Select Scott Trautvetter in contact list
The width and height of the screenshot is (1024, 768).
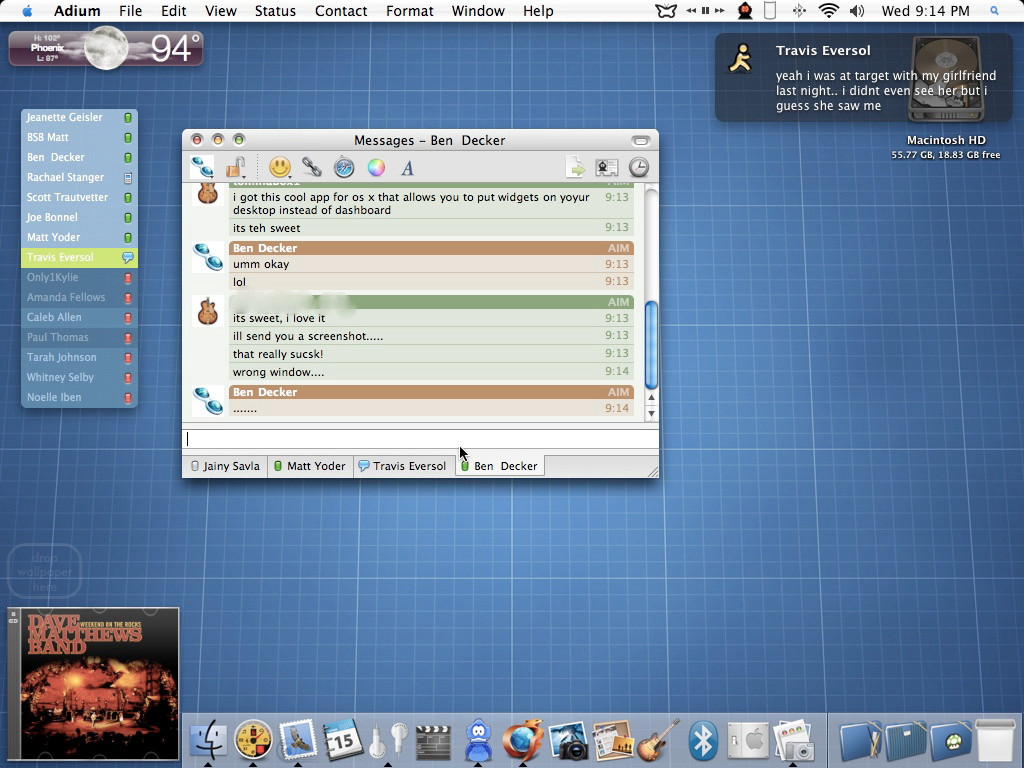point(79,197)
